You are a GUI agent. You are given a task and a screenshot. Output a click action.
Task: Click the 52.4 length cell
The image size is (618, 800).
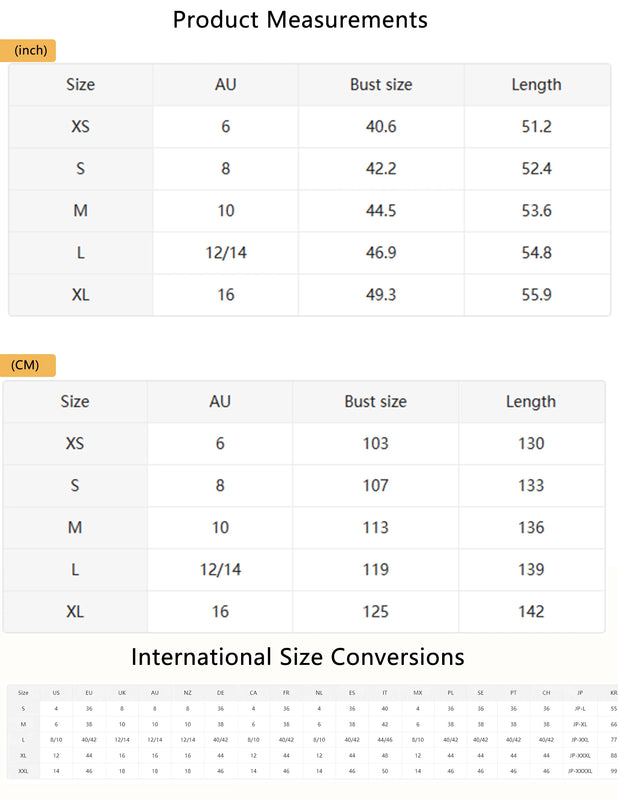536,169
